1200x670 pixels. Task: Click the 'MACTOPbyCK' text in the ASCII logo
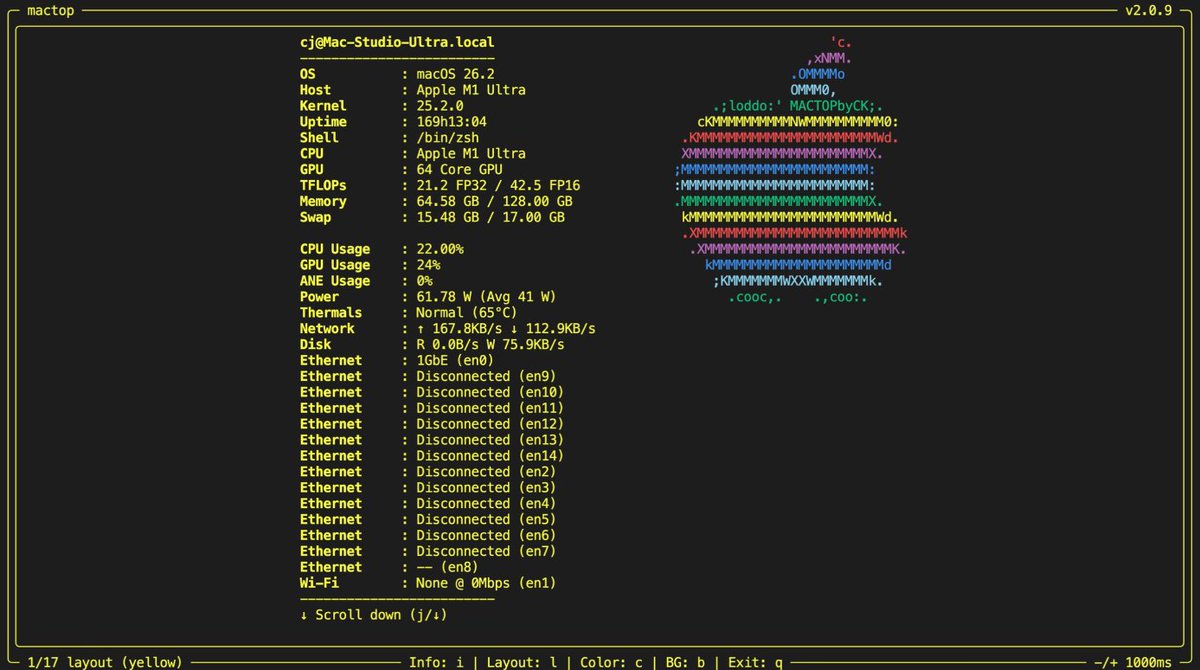click(829, 106)
